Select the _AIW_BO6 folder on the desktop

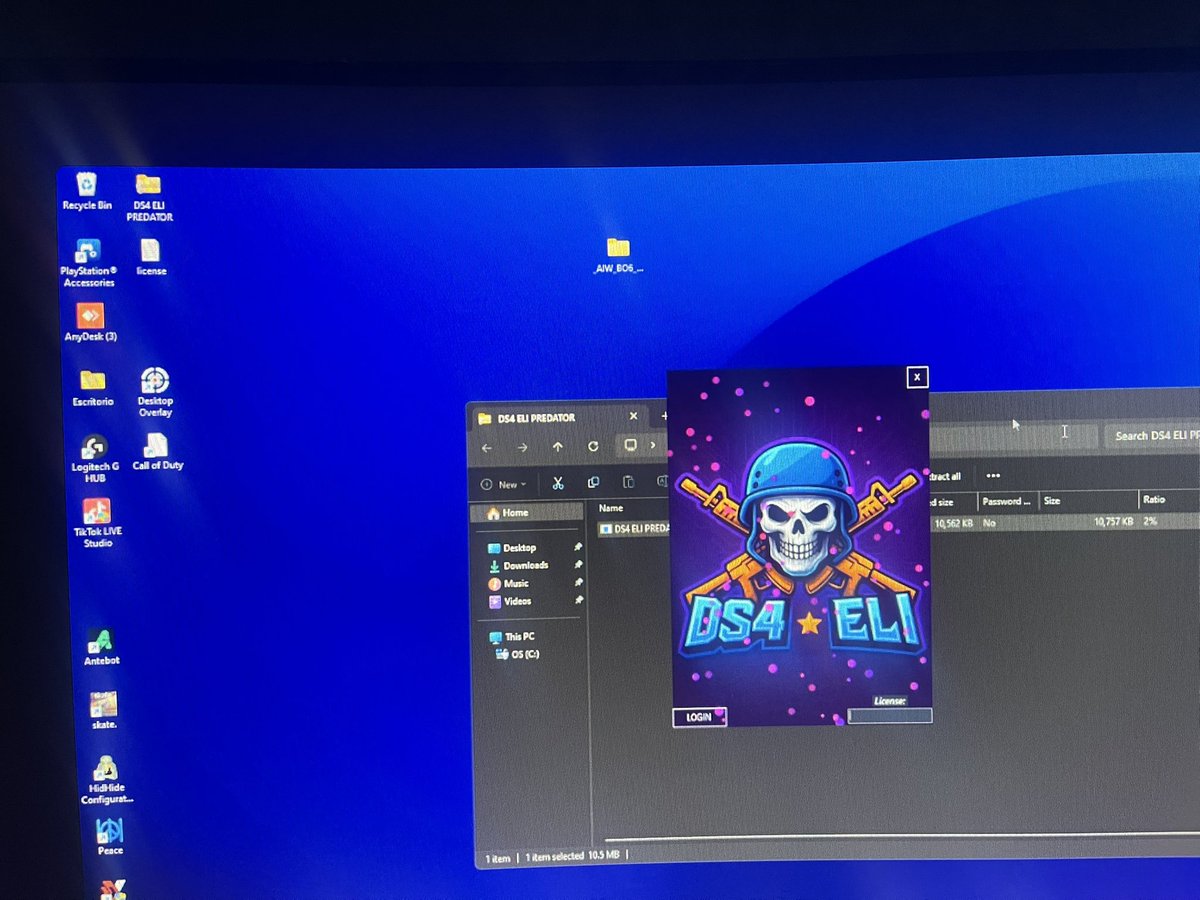click(618, 255)
